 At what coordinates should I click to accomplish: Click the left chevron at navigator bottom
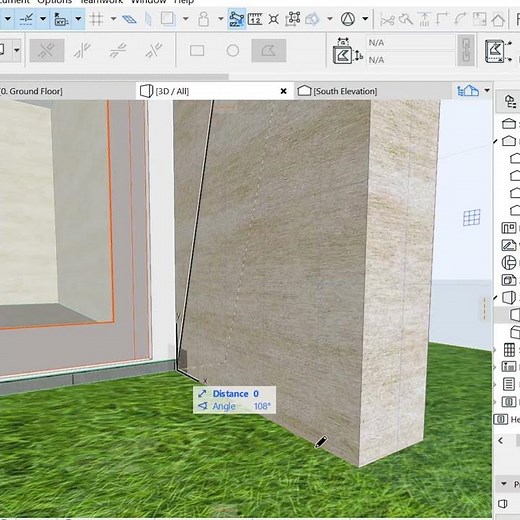(501, 441)
